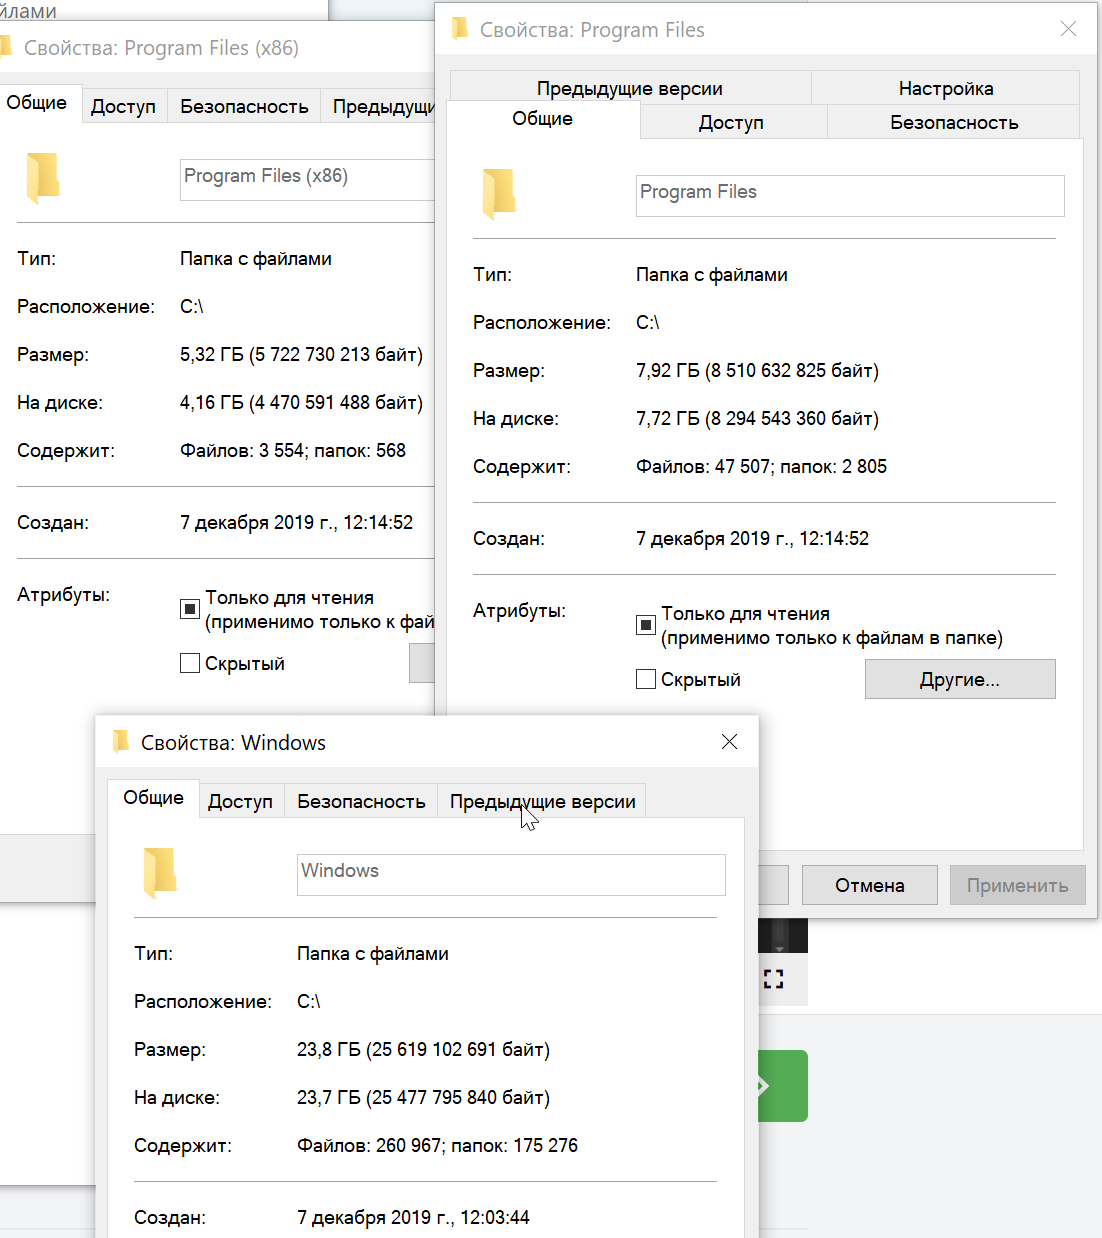Image resolution: width=1102 pixels, height=1238 pixels.
Task: Select Общие tab in Windows properties
Action: (154, 798)
